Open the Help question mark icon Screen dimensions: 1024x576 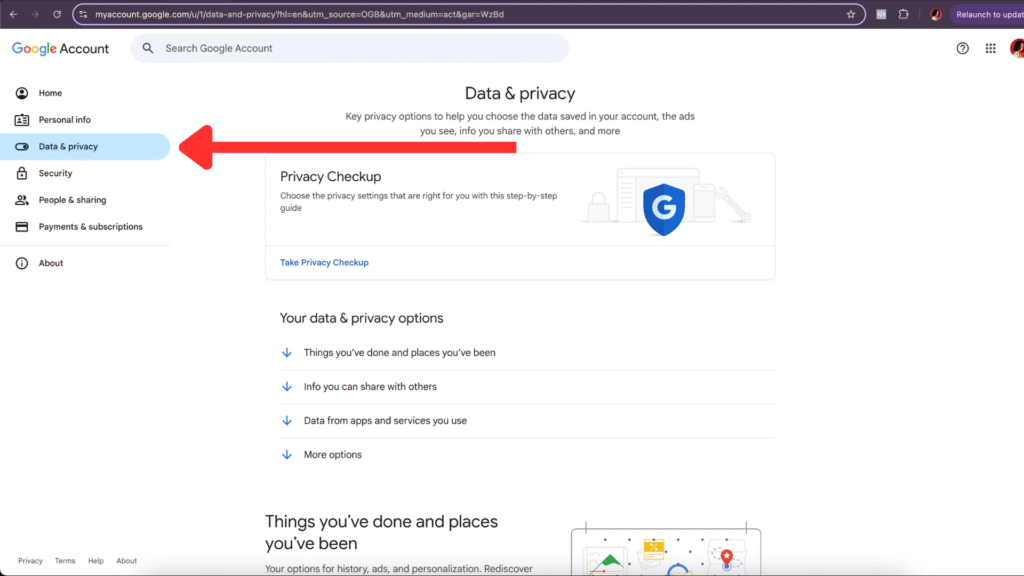pyautogui.click(x=962, y=48)
